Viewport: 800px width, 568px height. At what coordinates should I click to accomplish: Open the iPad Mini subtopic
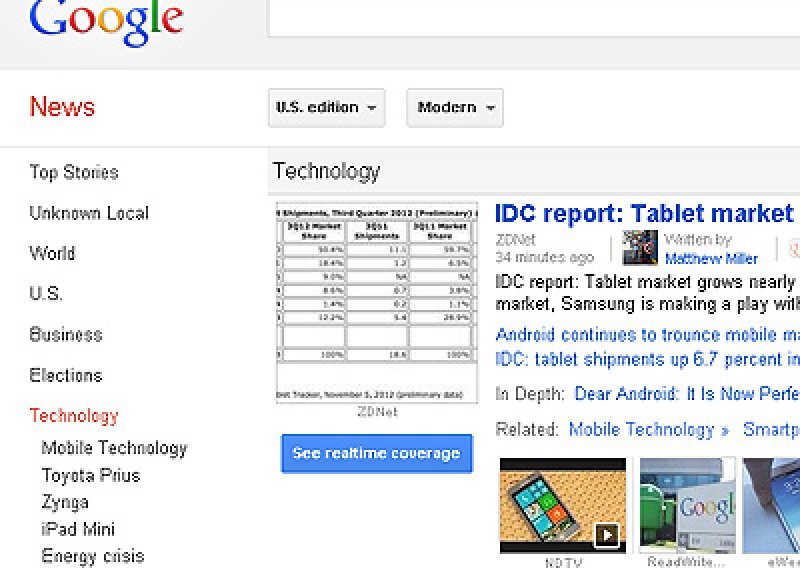click(x=78, y=529)
